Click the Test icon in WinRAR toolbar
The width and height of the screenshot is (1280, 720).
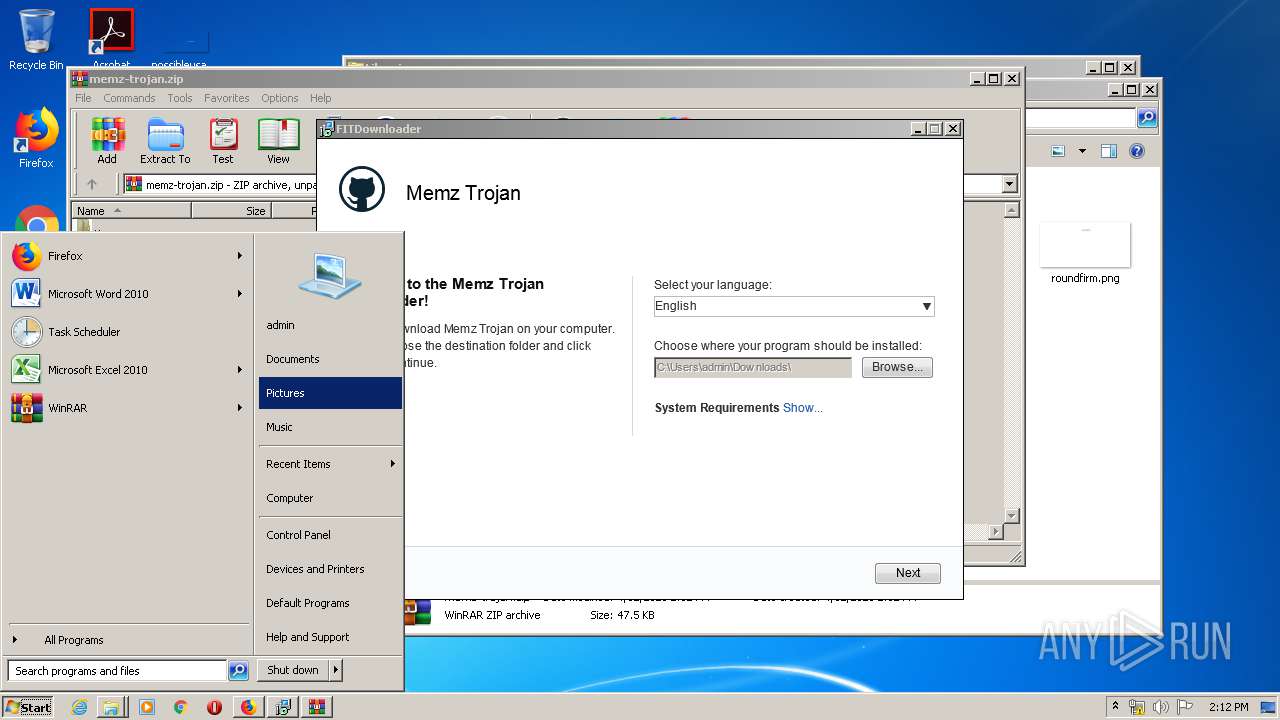(223, 141)
